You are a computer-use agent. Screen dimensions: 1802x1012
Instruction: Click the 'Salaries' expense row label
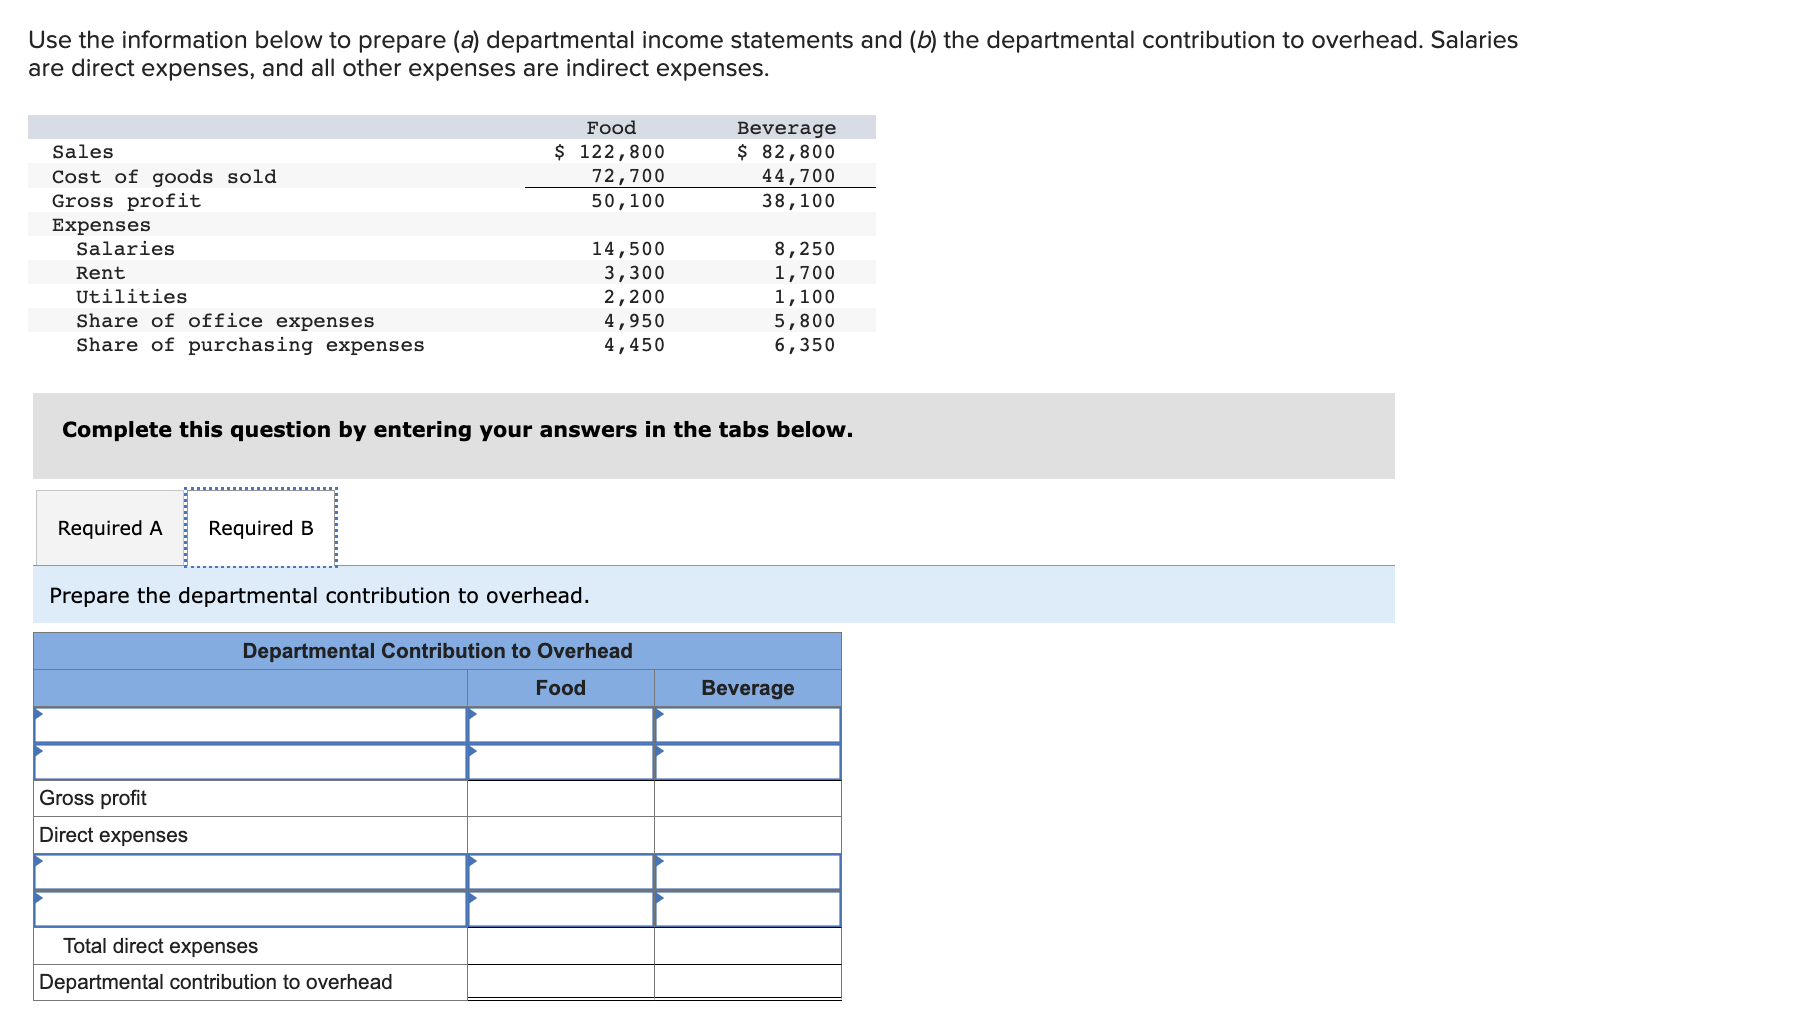(x=125, y=249)
